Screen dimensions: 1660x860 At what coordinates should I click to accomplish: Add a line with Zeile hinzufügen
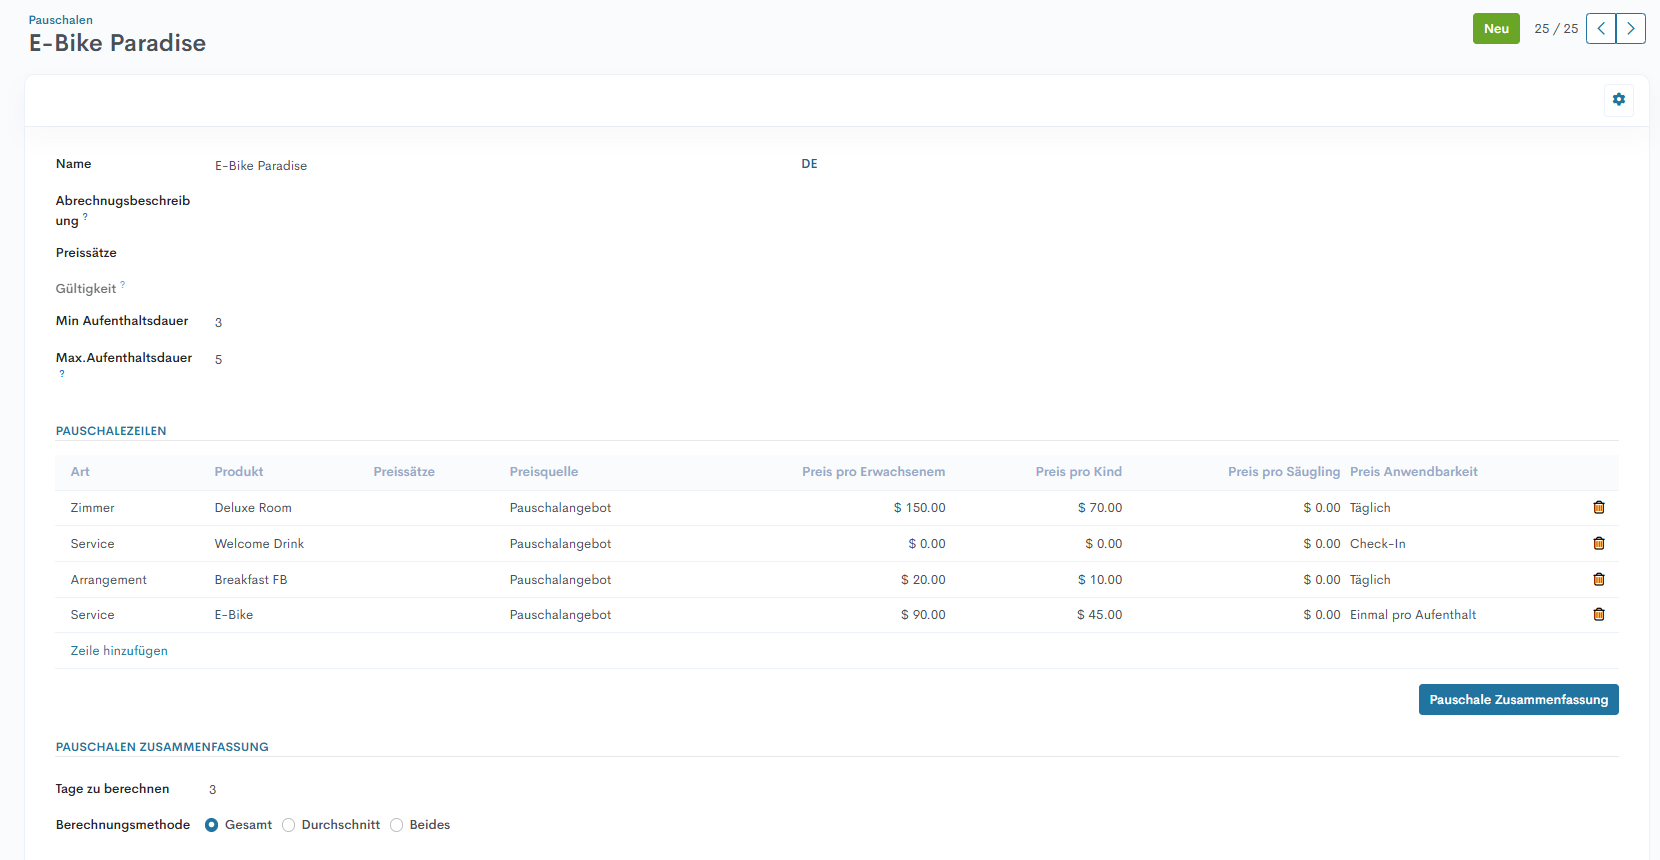pos(119,651)
